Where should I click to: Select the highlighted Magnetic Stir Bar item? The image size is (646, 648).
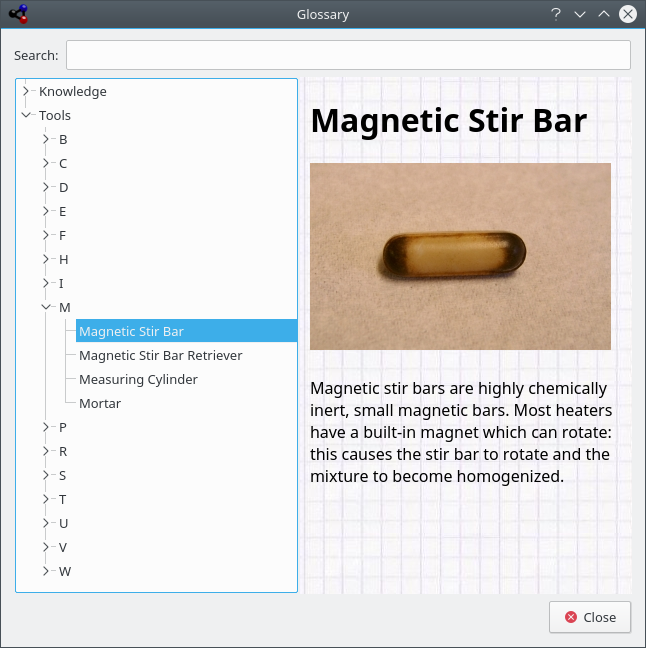point(131,331)
